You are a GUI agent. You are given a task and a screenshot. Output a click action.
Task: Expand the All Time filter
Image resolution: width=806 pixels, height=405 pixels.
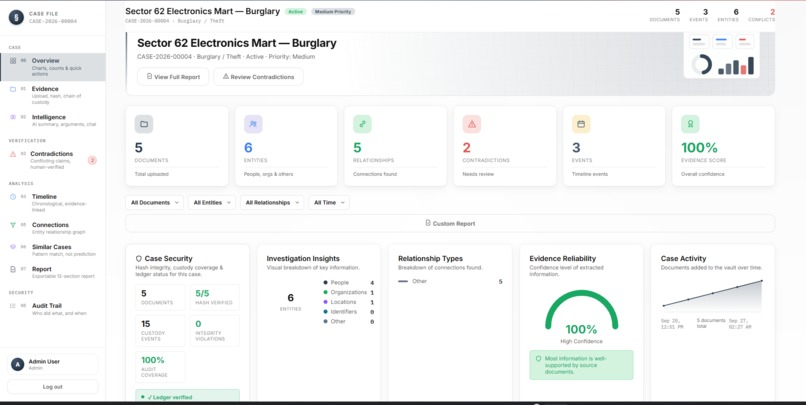coord(329,202)
